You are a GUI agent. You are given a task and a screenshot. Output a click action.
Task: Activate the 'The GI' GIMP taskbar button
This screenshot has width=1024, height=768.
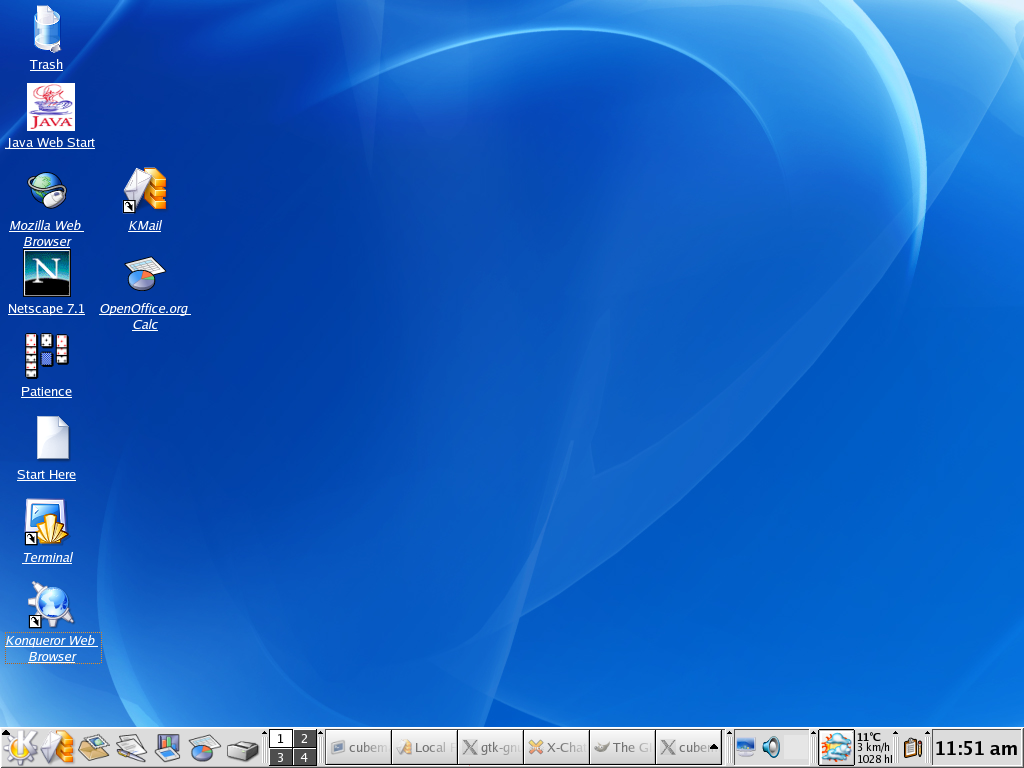[x=622, y=748]
